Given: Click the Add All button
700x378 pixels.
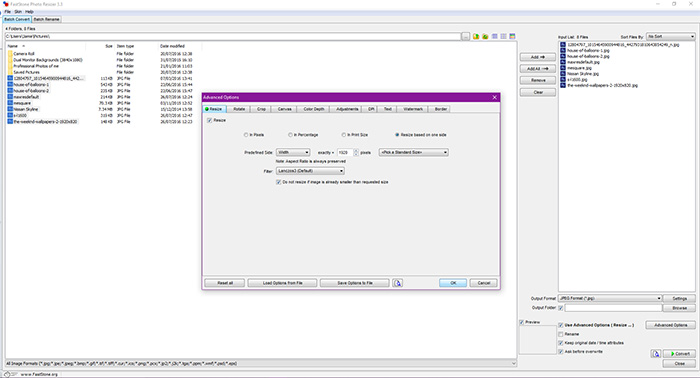Looking at the screenshot, I should point(538,69).
